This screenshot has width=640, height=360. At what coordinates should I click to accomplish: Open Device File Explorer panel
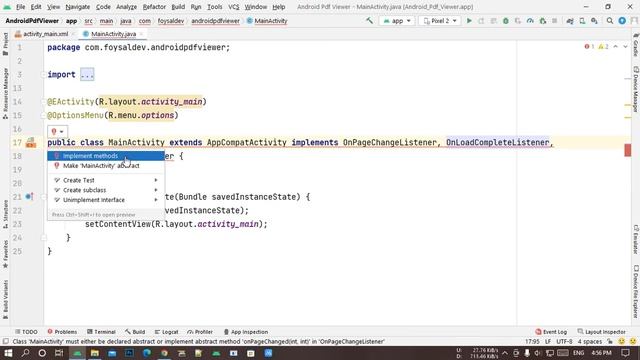[x=636, y=291]
